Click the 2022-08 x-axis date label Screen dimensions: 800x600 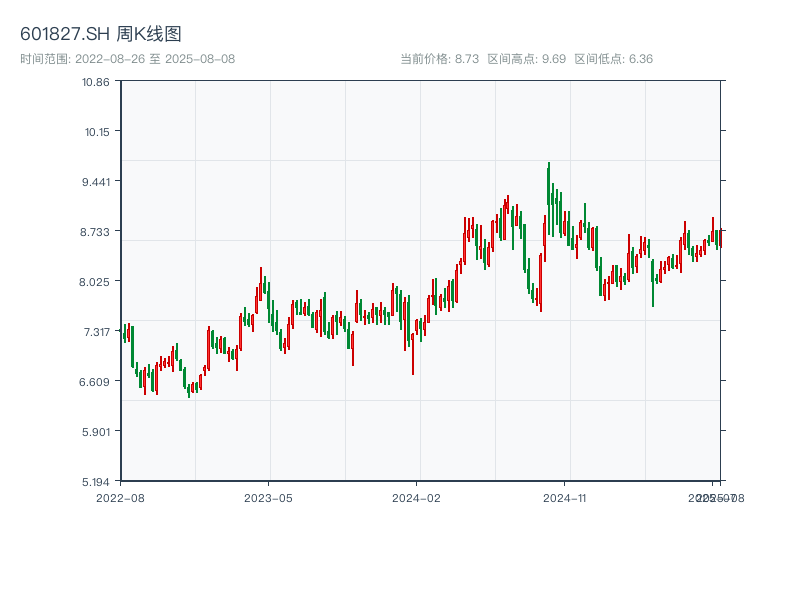point(120,497)
